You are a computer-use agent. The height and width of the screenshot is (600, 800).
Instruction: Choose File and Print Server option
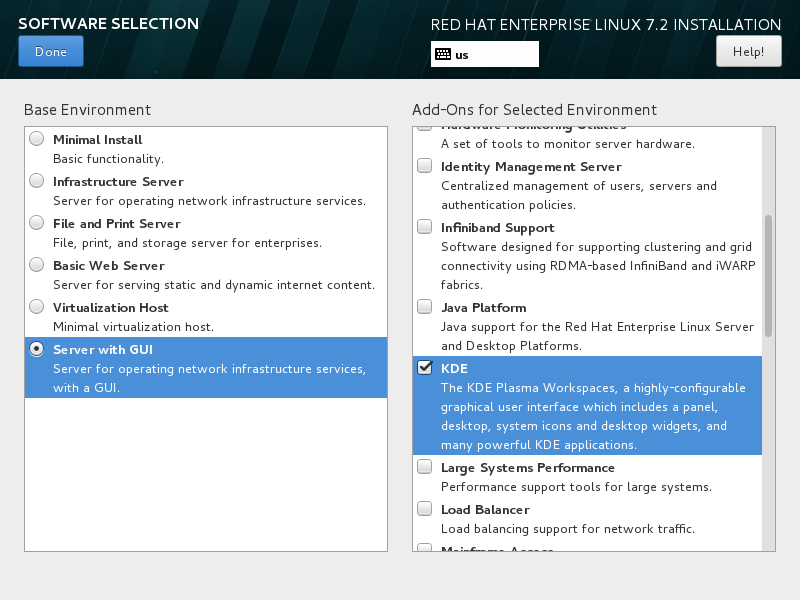[x=37, y=223]
